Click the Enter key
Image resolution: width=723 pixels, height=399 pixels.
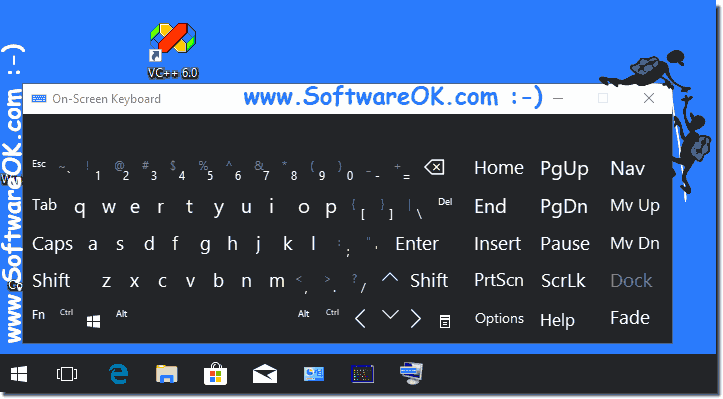pos(417,244)
